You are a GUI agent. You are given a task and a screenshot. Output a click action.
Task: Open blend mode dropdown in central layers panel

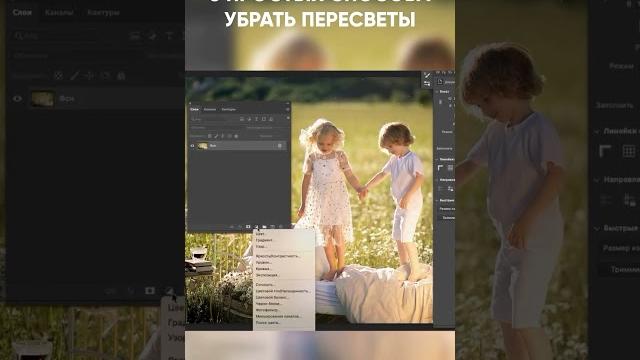pos(216,127)
